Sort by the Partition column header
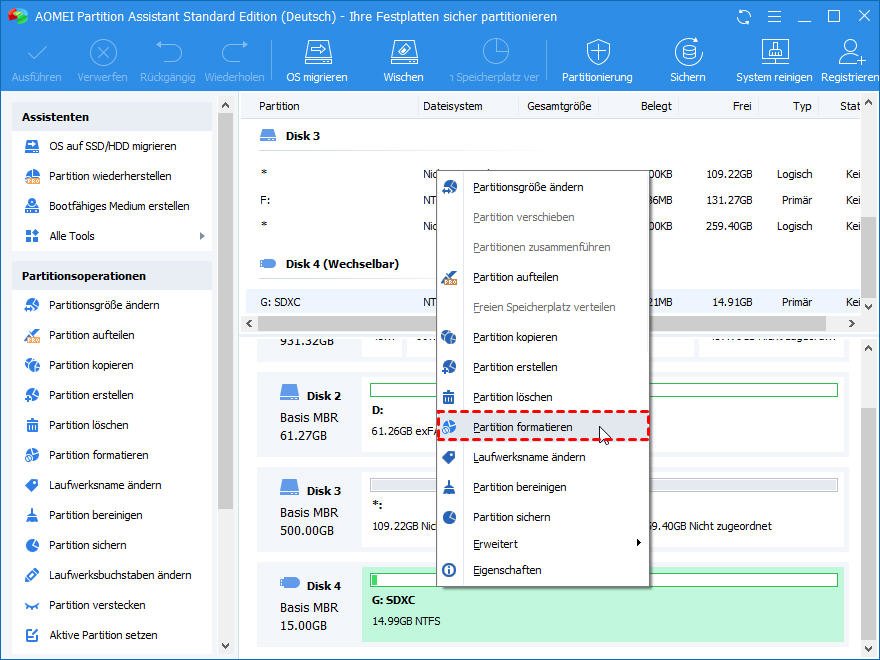The height and width of the screenshot is (660, 880). pyautogui.click(x=279, y=106)
